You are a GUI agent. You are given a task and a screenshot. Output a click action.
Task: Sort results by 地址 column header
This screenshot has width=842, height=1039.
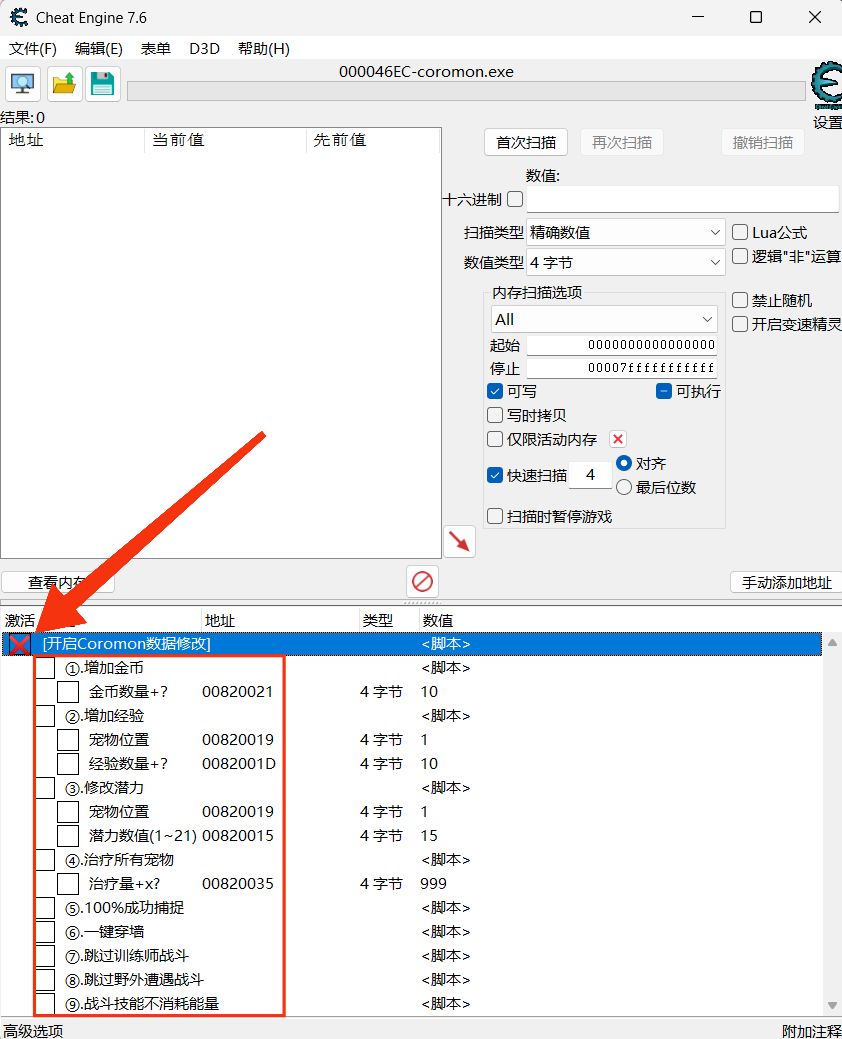click(73, 140)
